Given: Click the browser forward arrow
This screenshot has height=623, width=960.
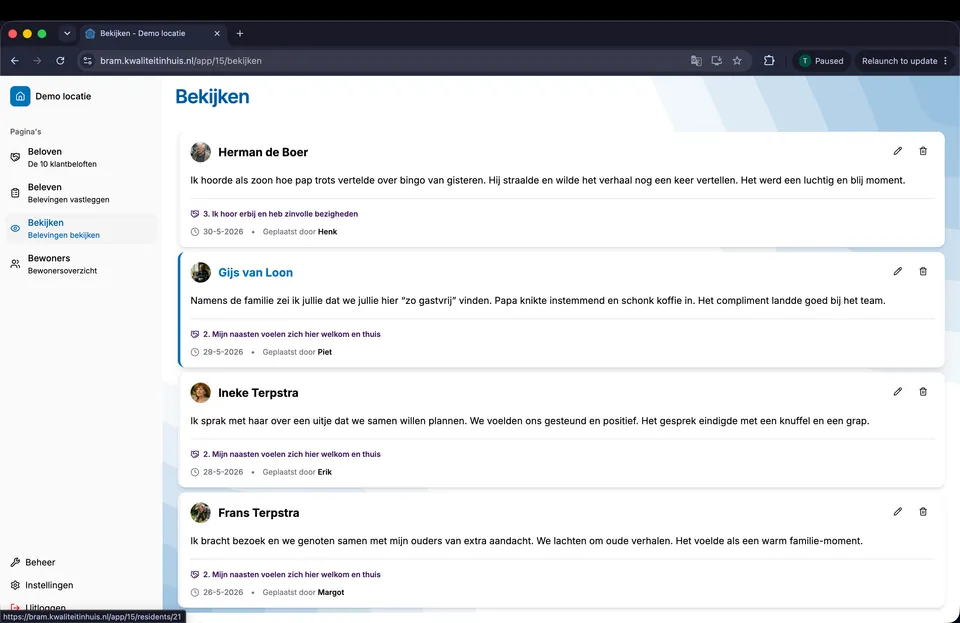Looking at the screenshot, I should (x=37, y=61).
